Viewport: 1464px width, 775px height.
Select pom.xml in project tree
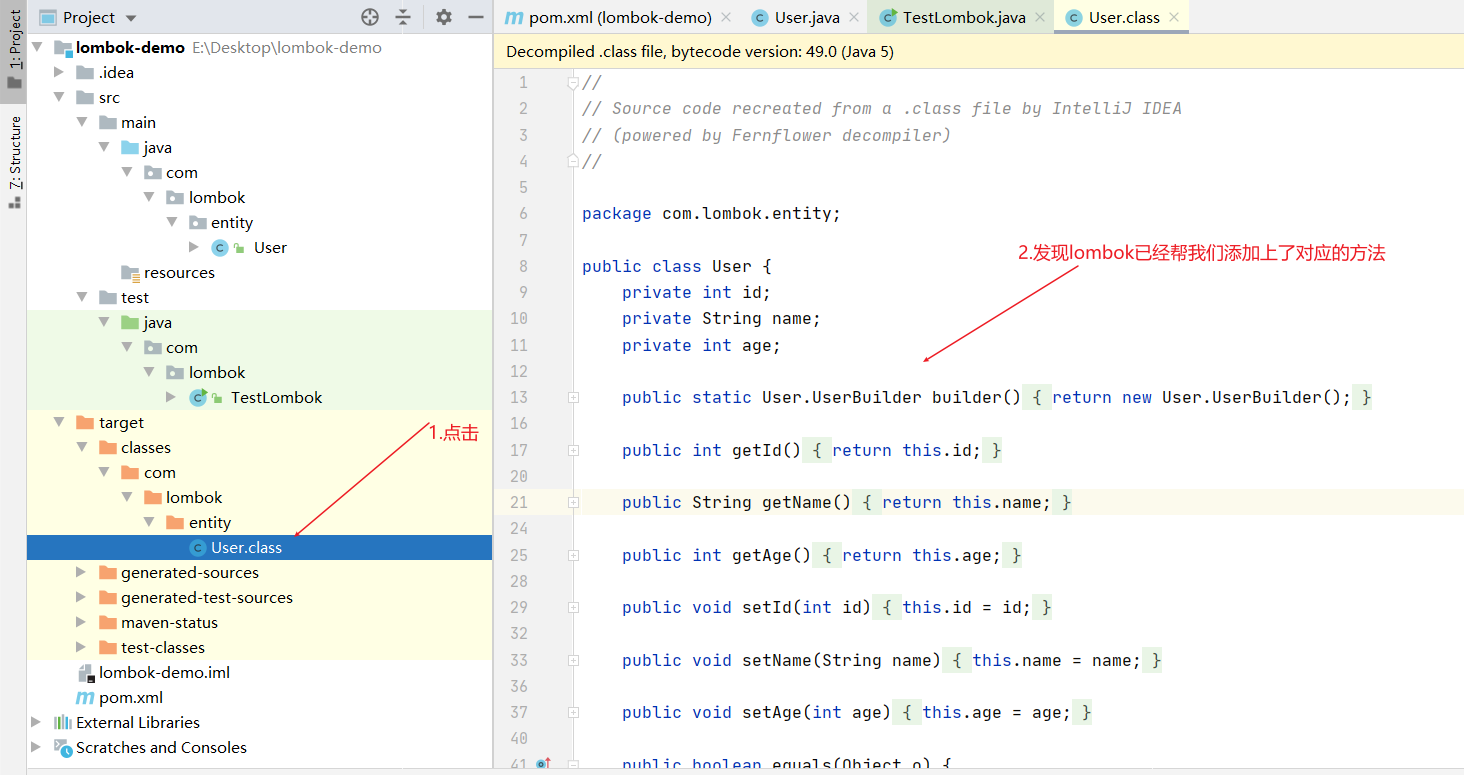tap(131, 697)
